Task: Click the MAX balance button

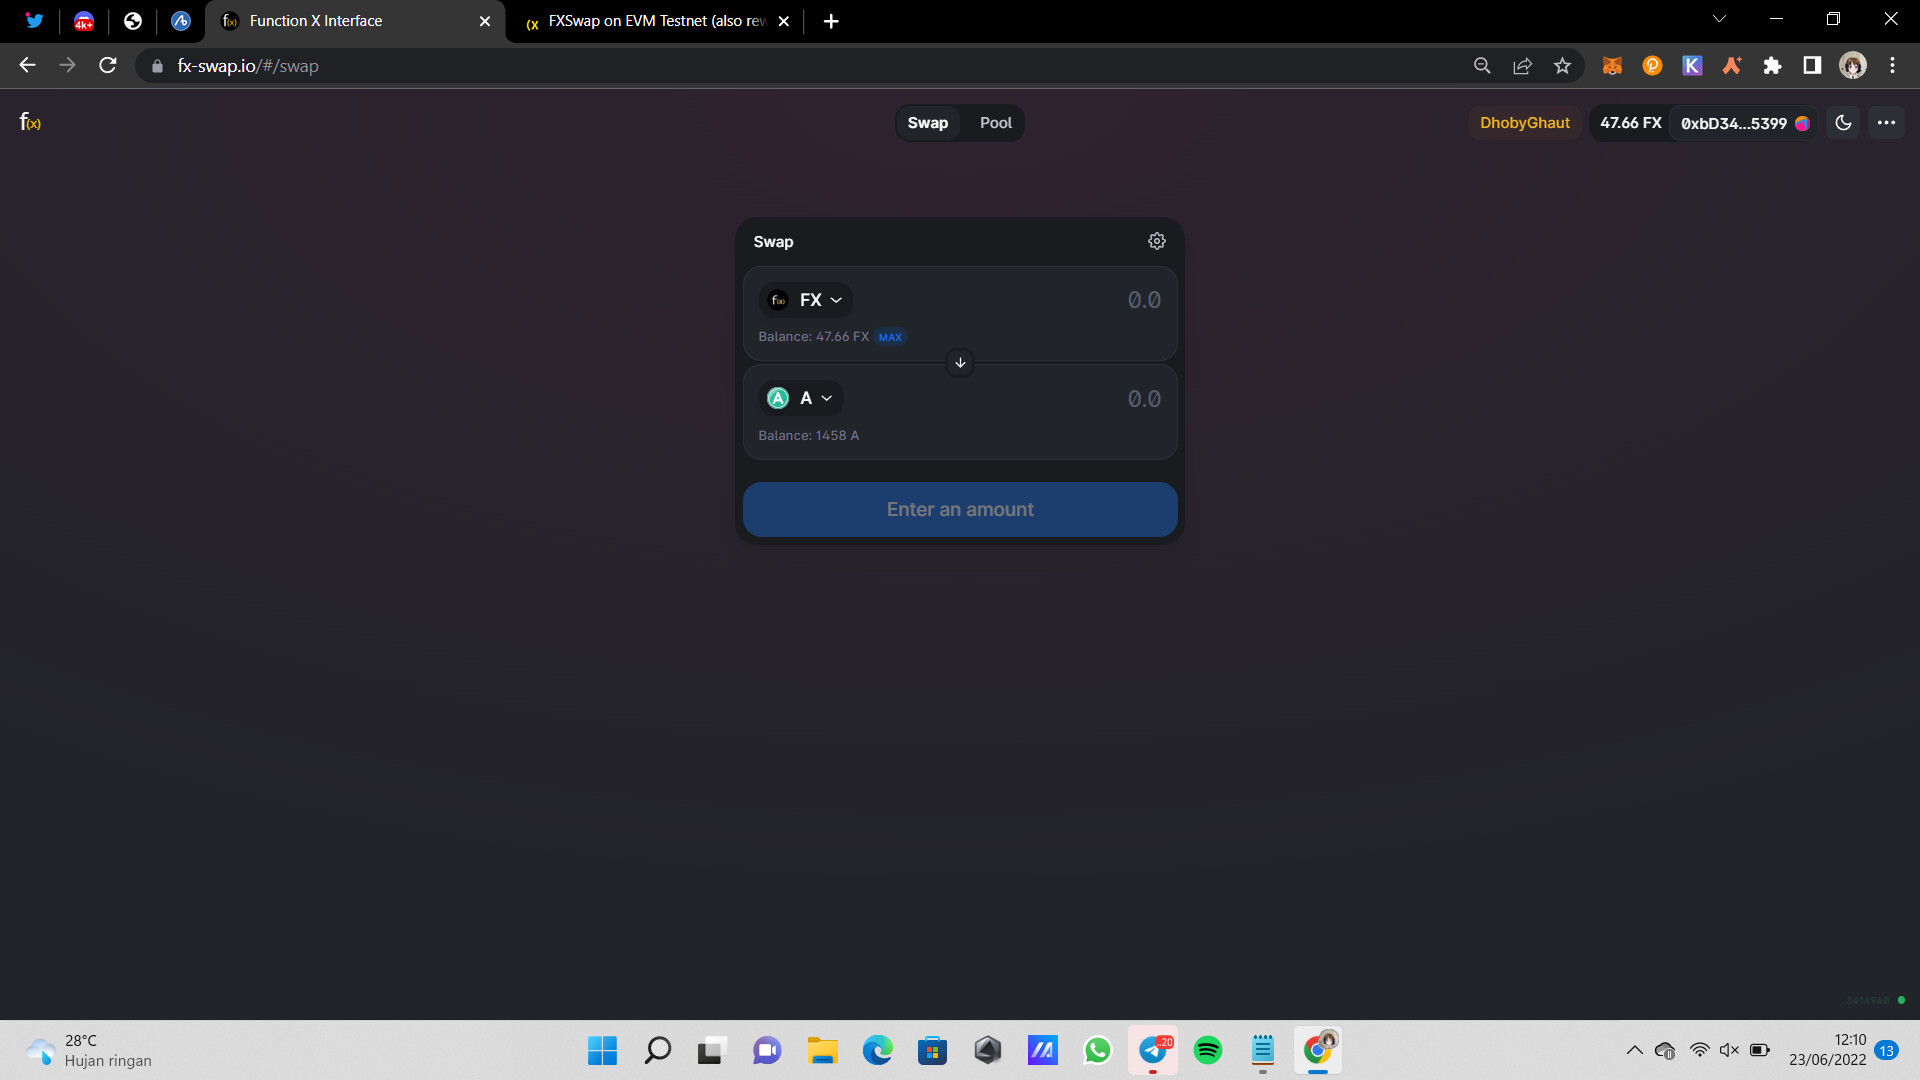Action: 890,337
